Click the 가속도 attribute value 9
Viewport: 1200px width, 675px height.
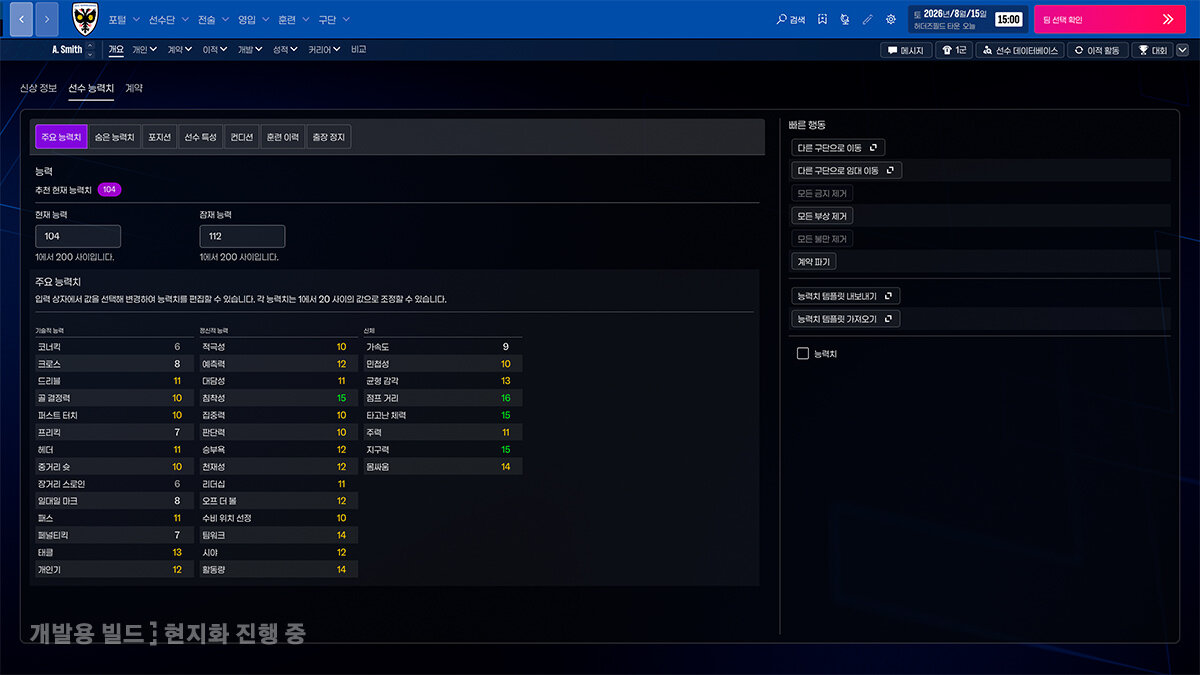click(505, 346)
